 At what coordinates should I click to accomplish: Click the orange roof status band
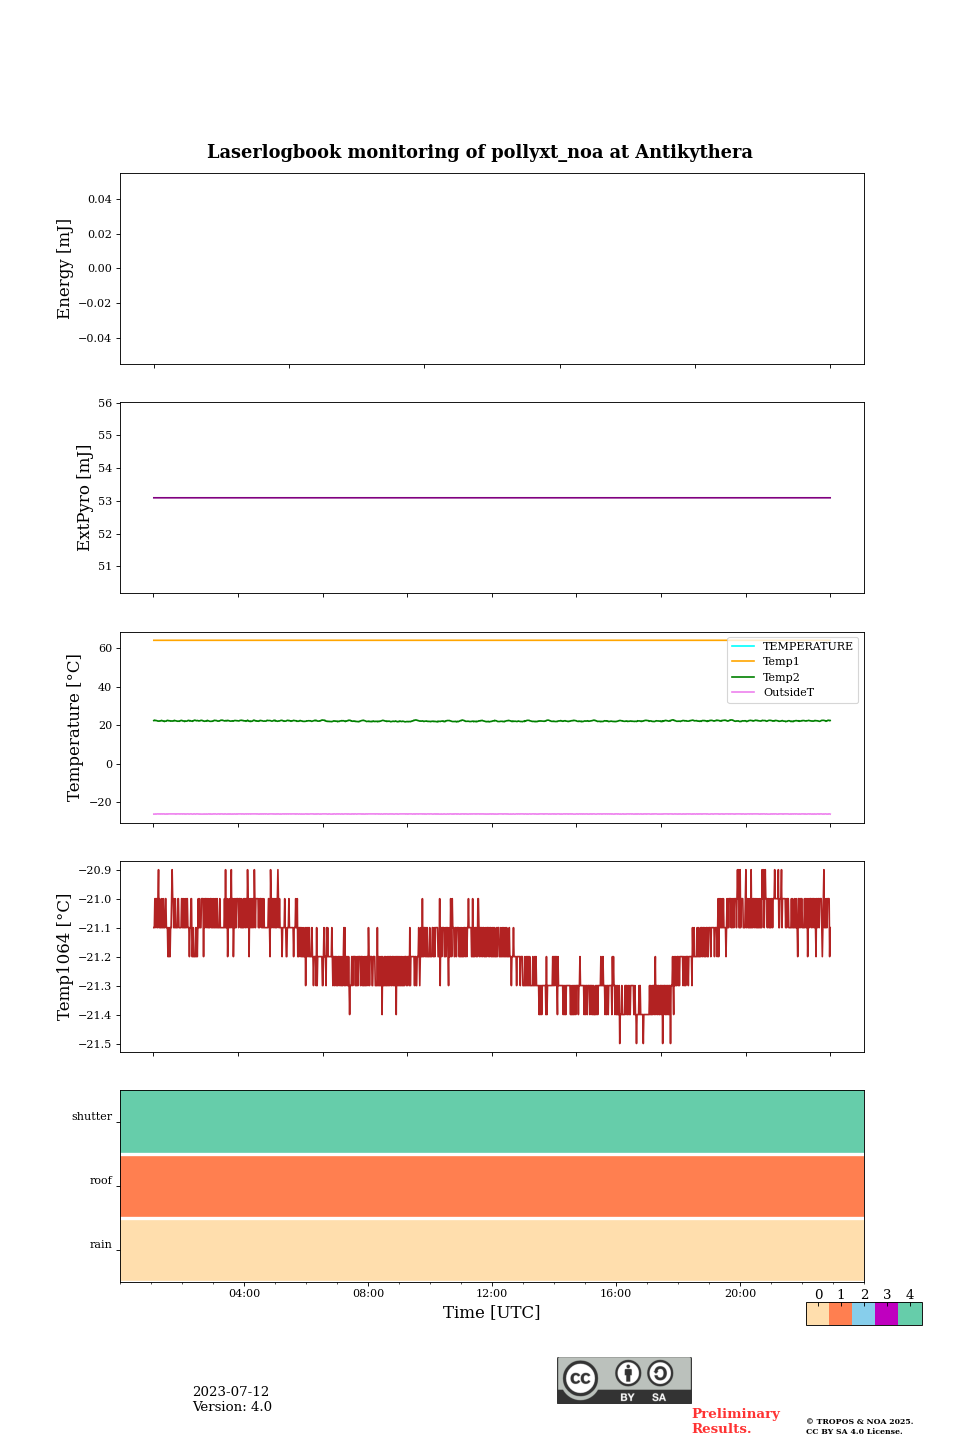[492, 1186]
